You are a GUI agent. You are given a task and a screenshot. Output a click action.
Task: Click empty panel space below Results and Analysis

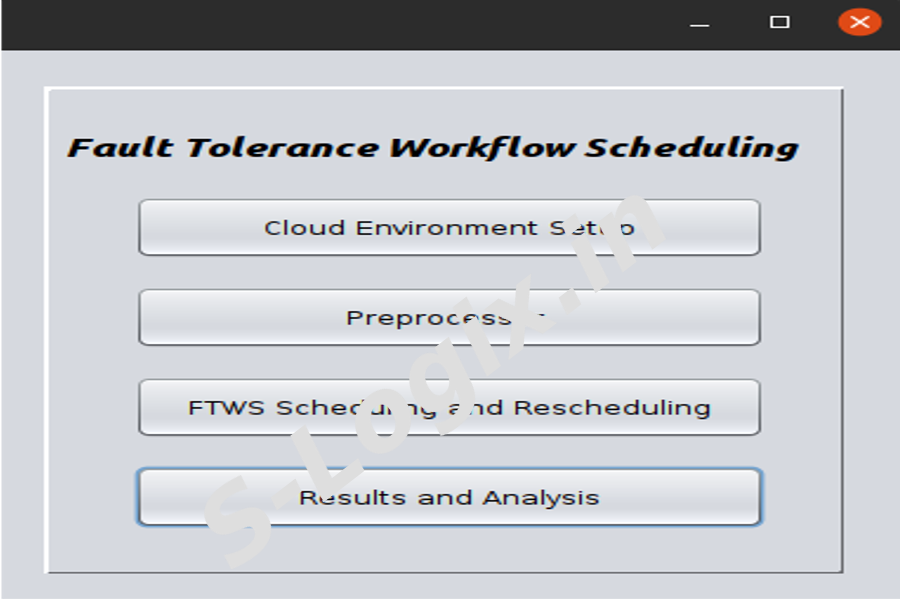point(449,549)
